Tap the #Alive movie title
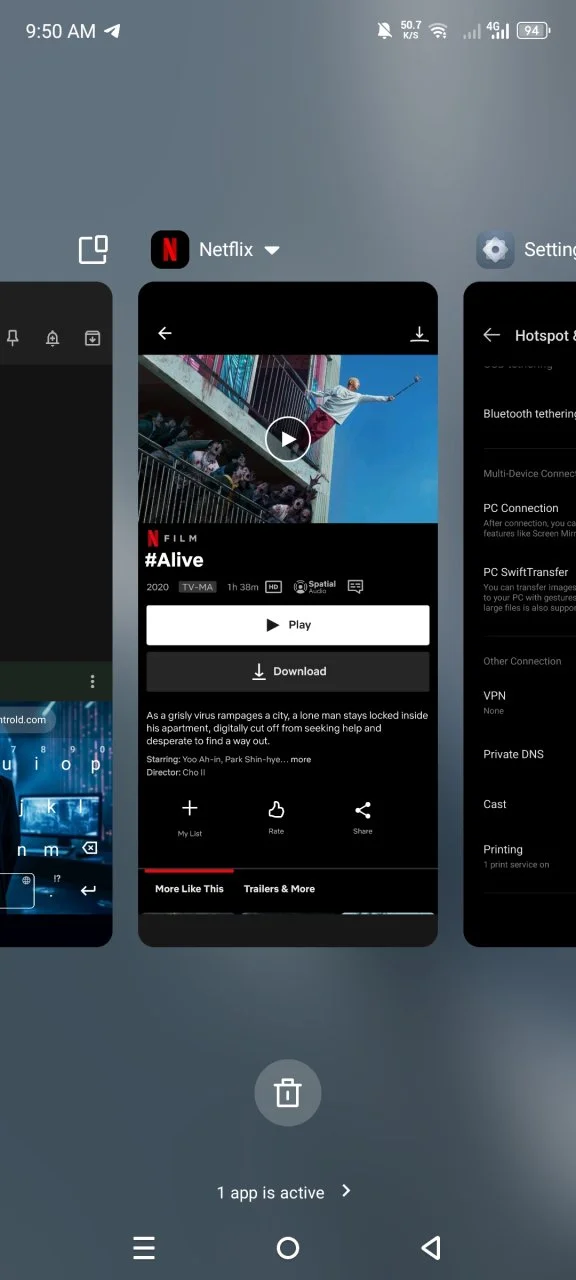The image size is (576, 1280). coord(174,560)
